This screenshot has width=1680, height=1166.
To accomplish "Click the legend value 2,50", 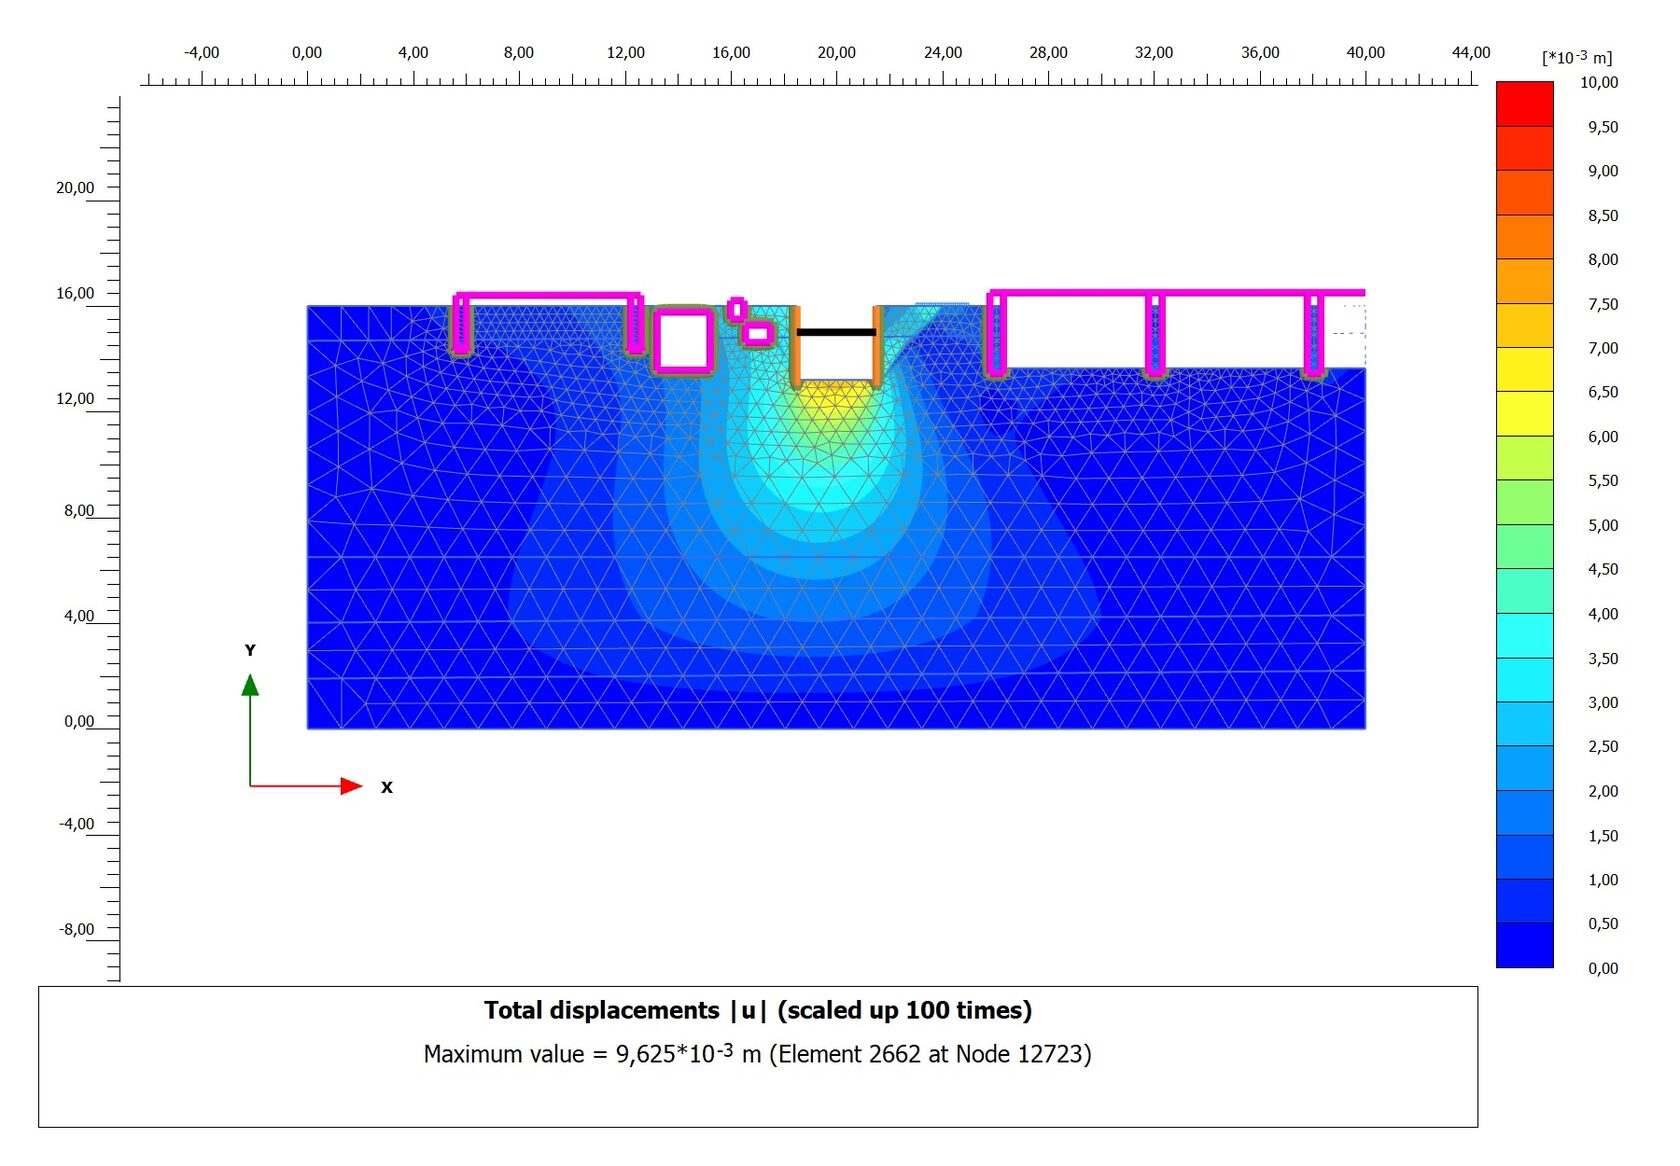I will point(1602,746).
